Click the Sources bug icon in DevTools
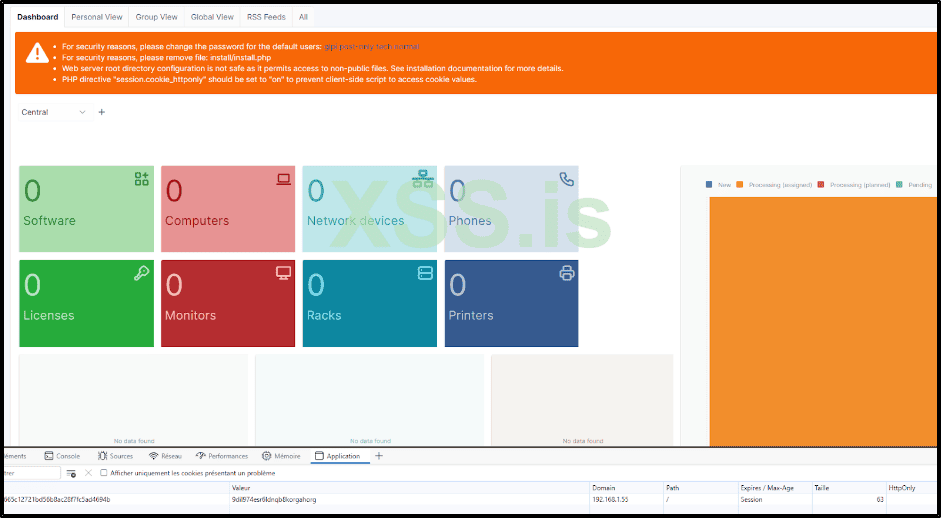Screen dimensions: 941x518 click(x=102, y=456)
